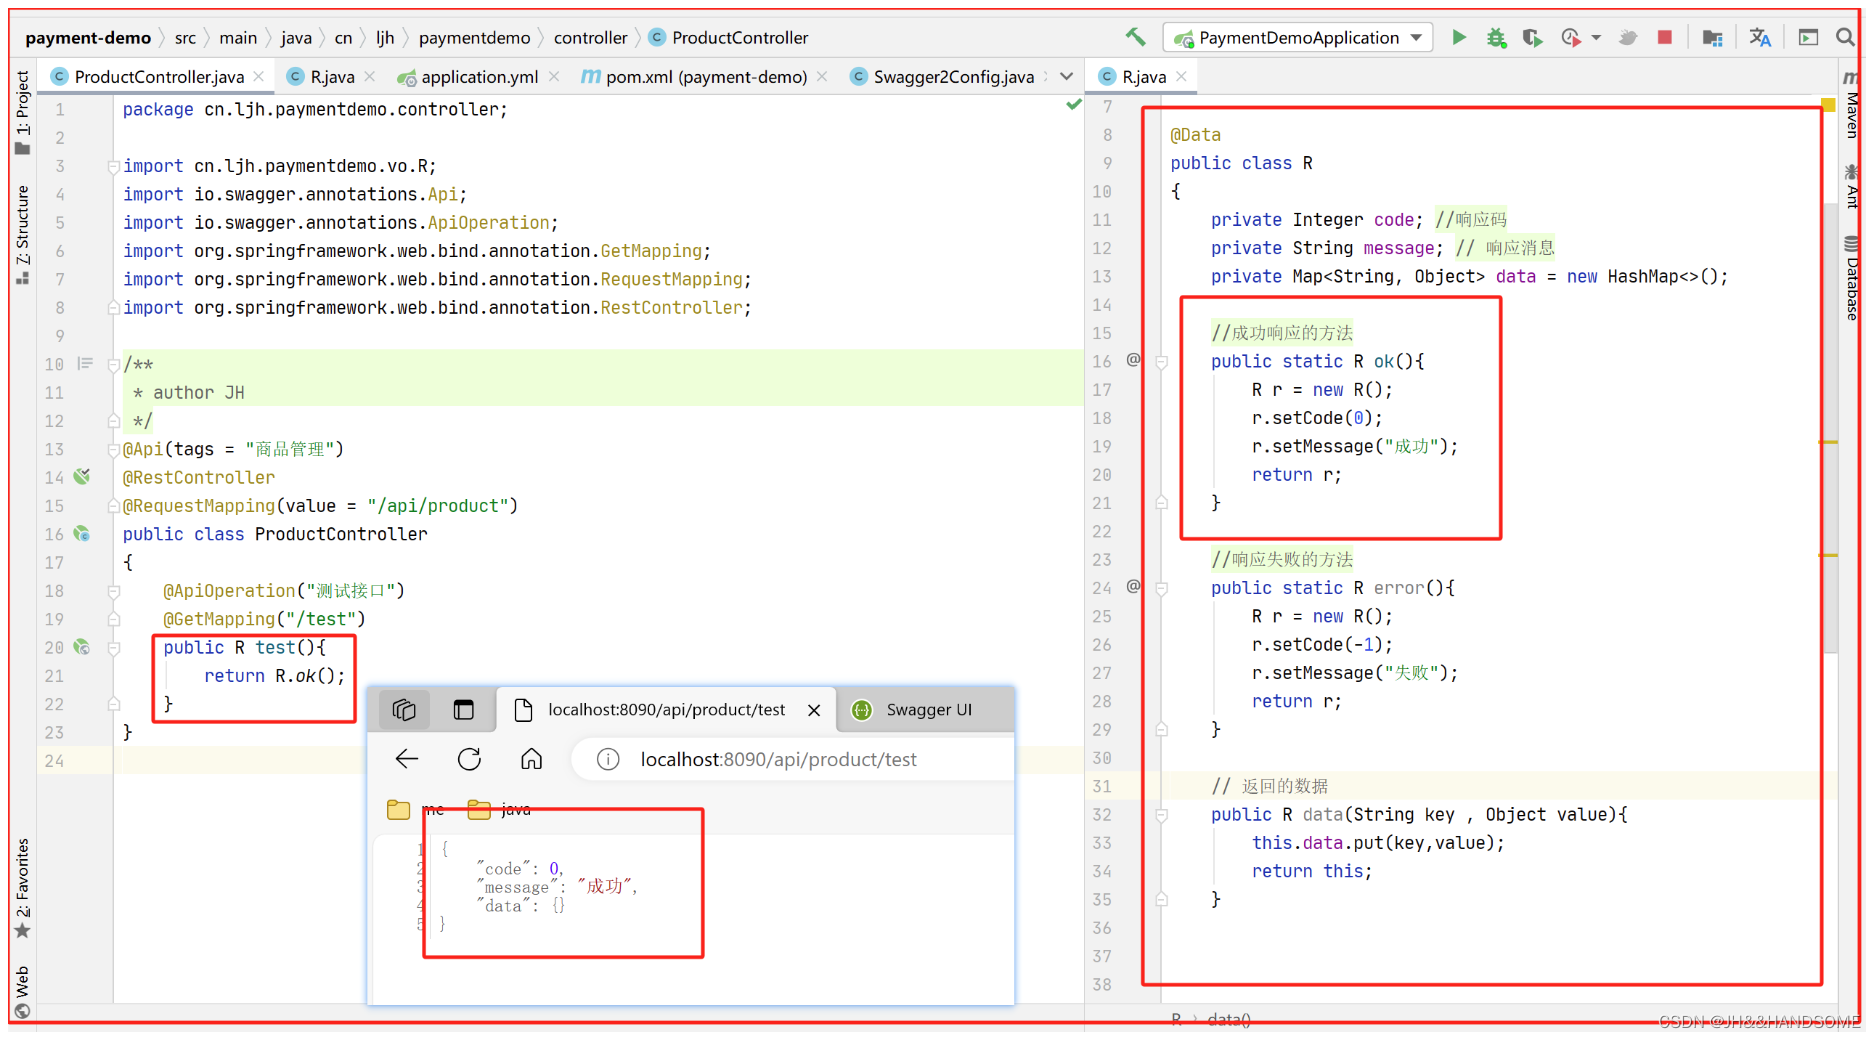
Task: Click payment-demo breadcrumb
Action: point(88,38)
